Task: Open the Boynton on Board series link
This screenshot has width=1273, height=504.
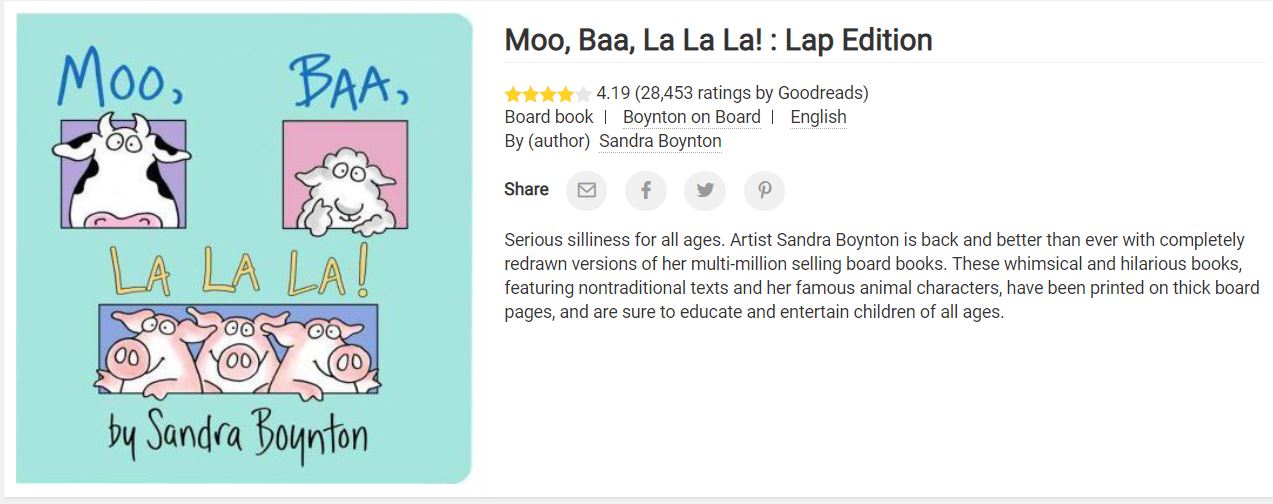Action: [691, 117]
